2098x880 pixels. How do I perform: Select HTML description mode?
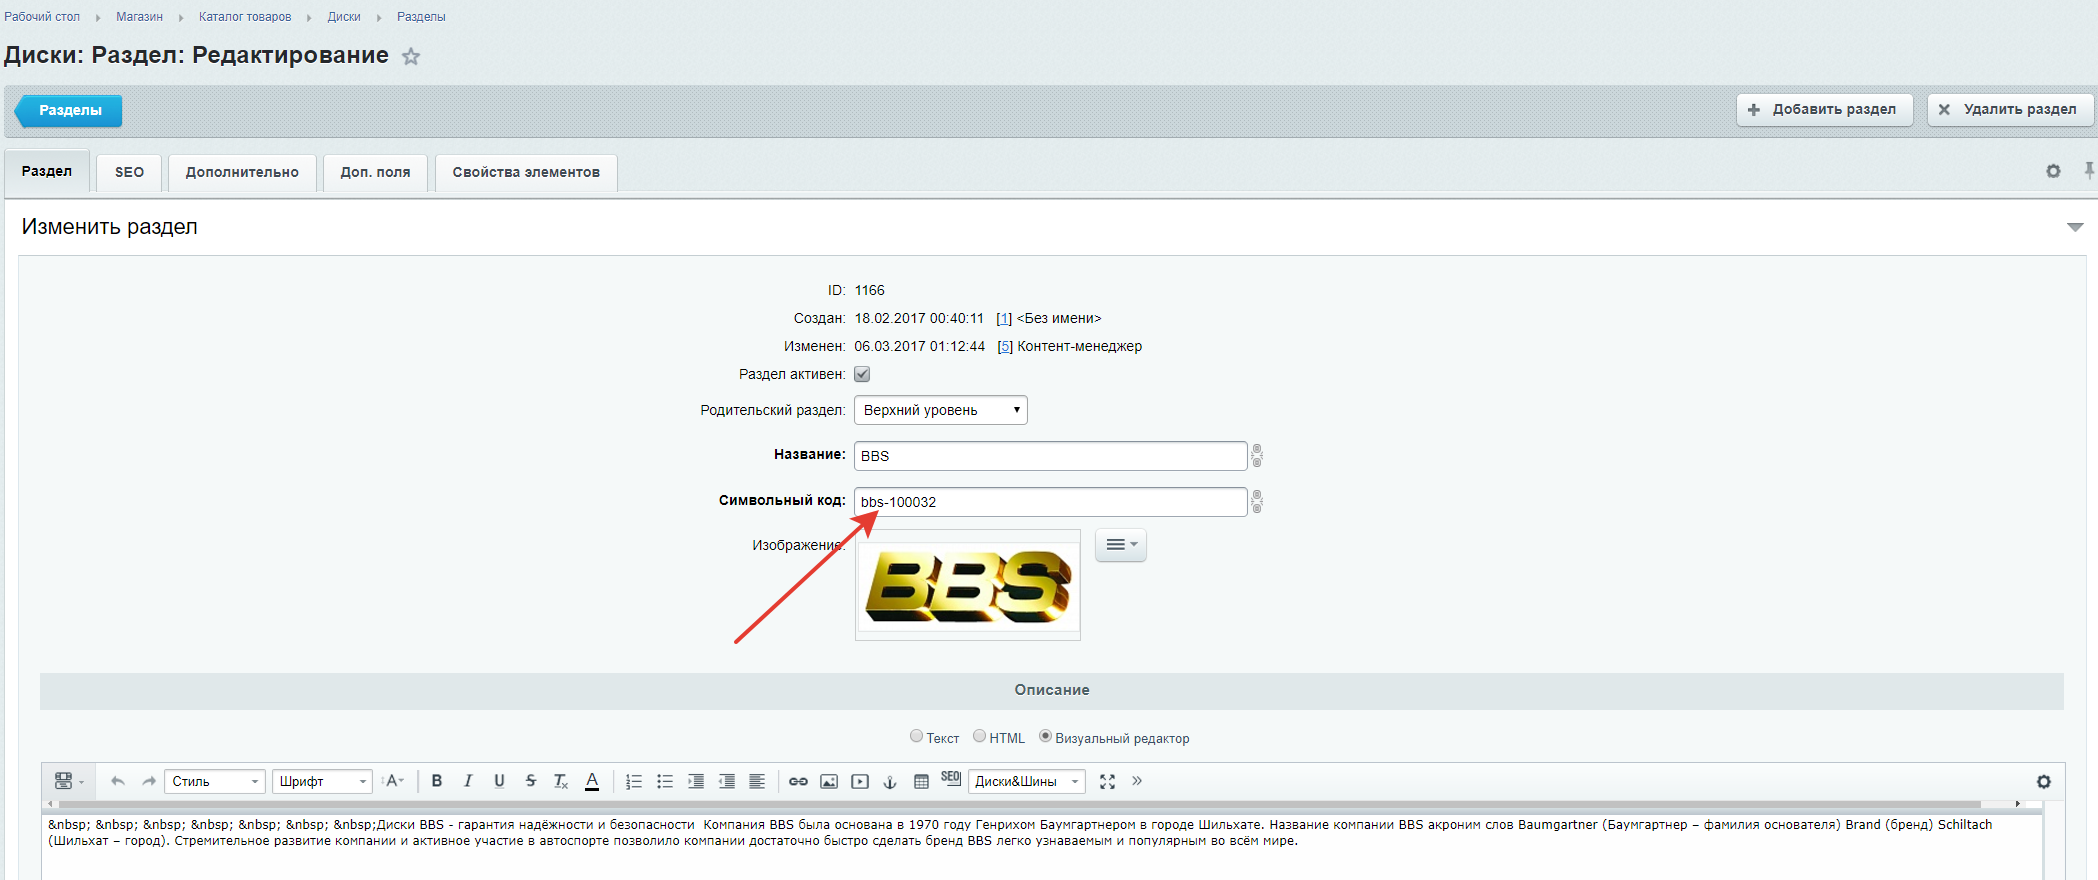point(980,736)
